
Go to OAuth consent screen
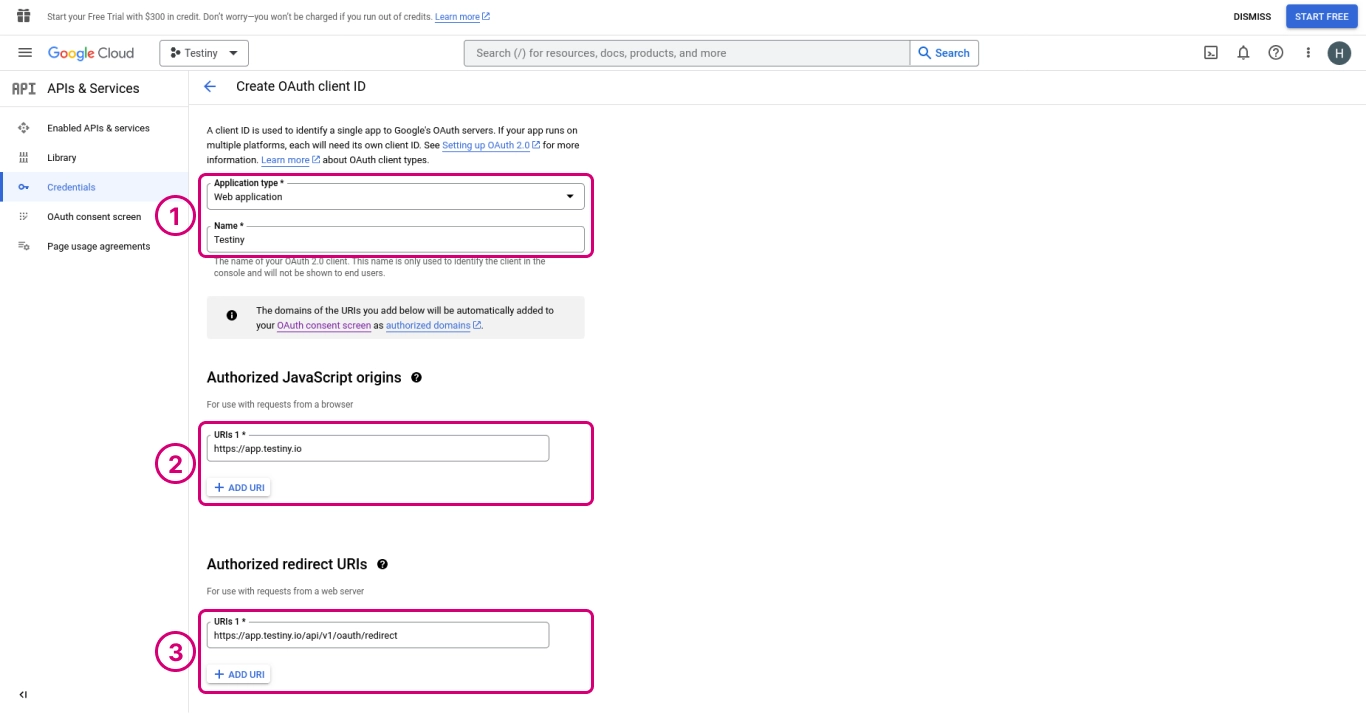click(94, 217)
